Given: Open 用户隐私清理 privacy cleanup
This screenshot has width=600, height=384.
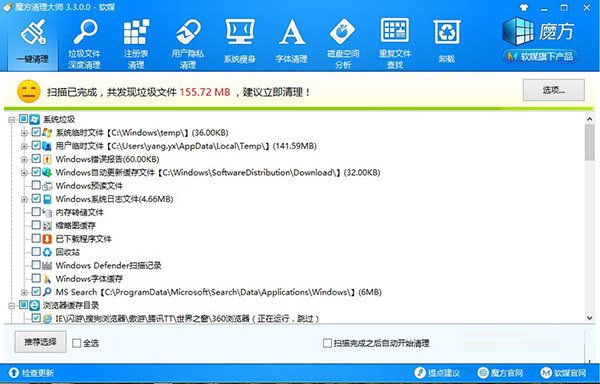Looking at the screenshot, I should point(188,43).
